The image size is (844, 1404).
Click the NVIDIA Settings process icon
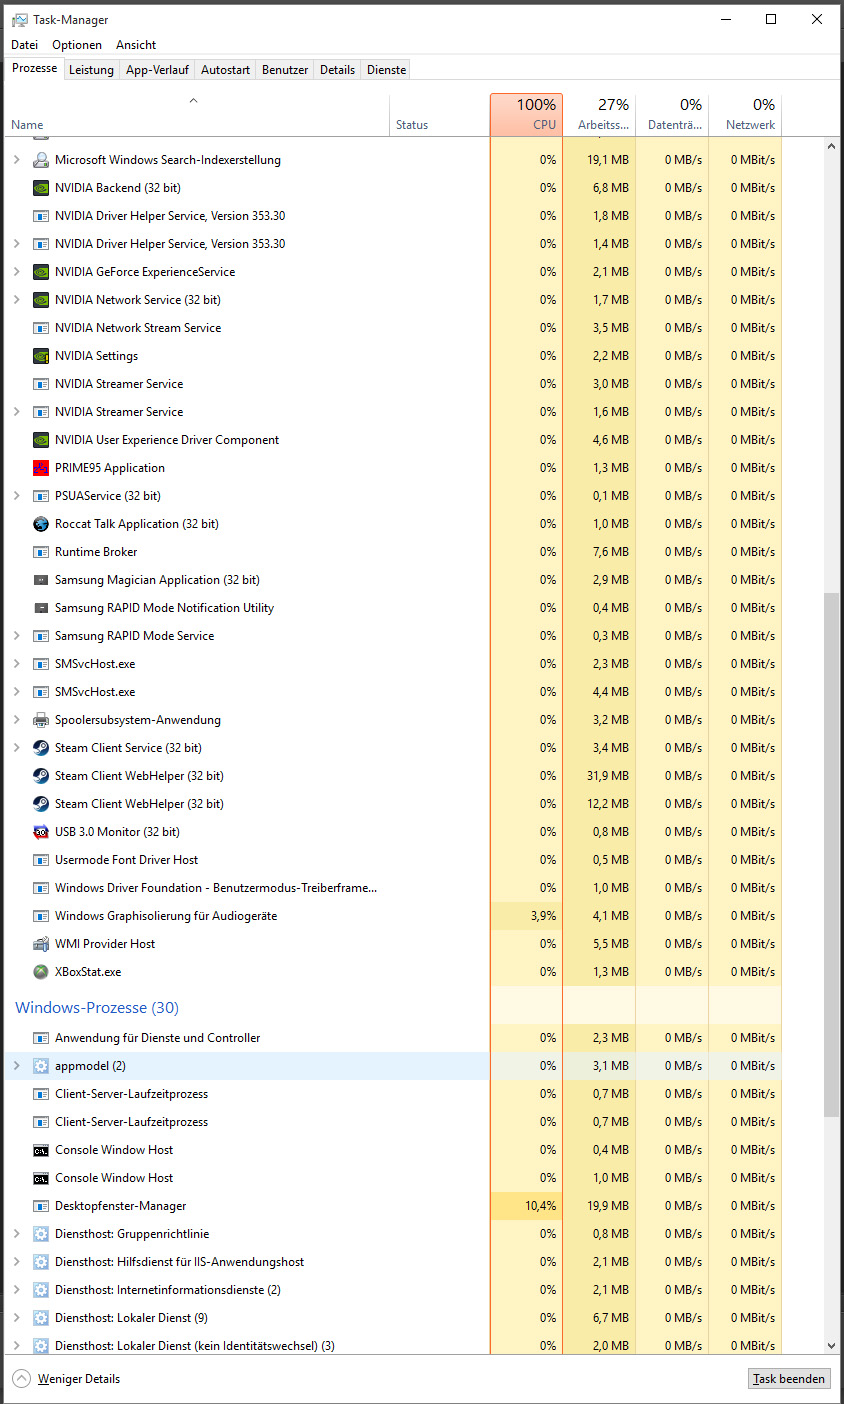(41, 356)
